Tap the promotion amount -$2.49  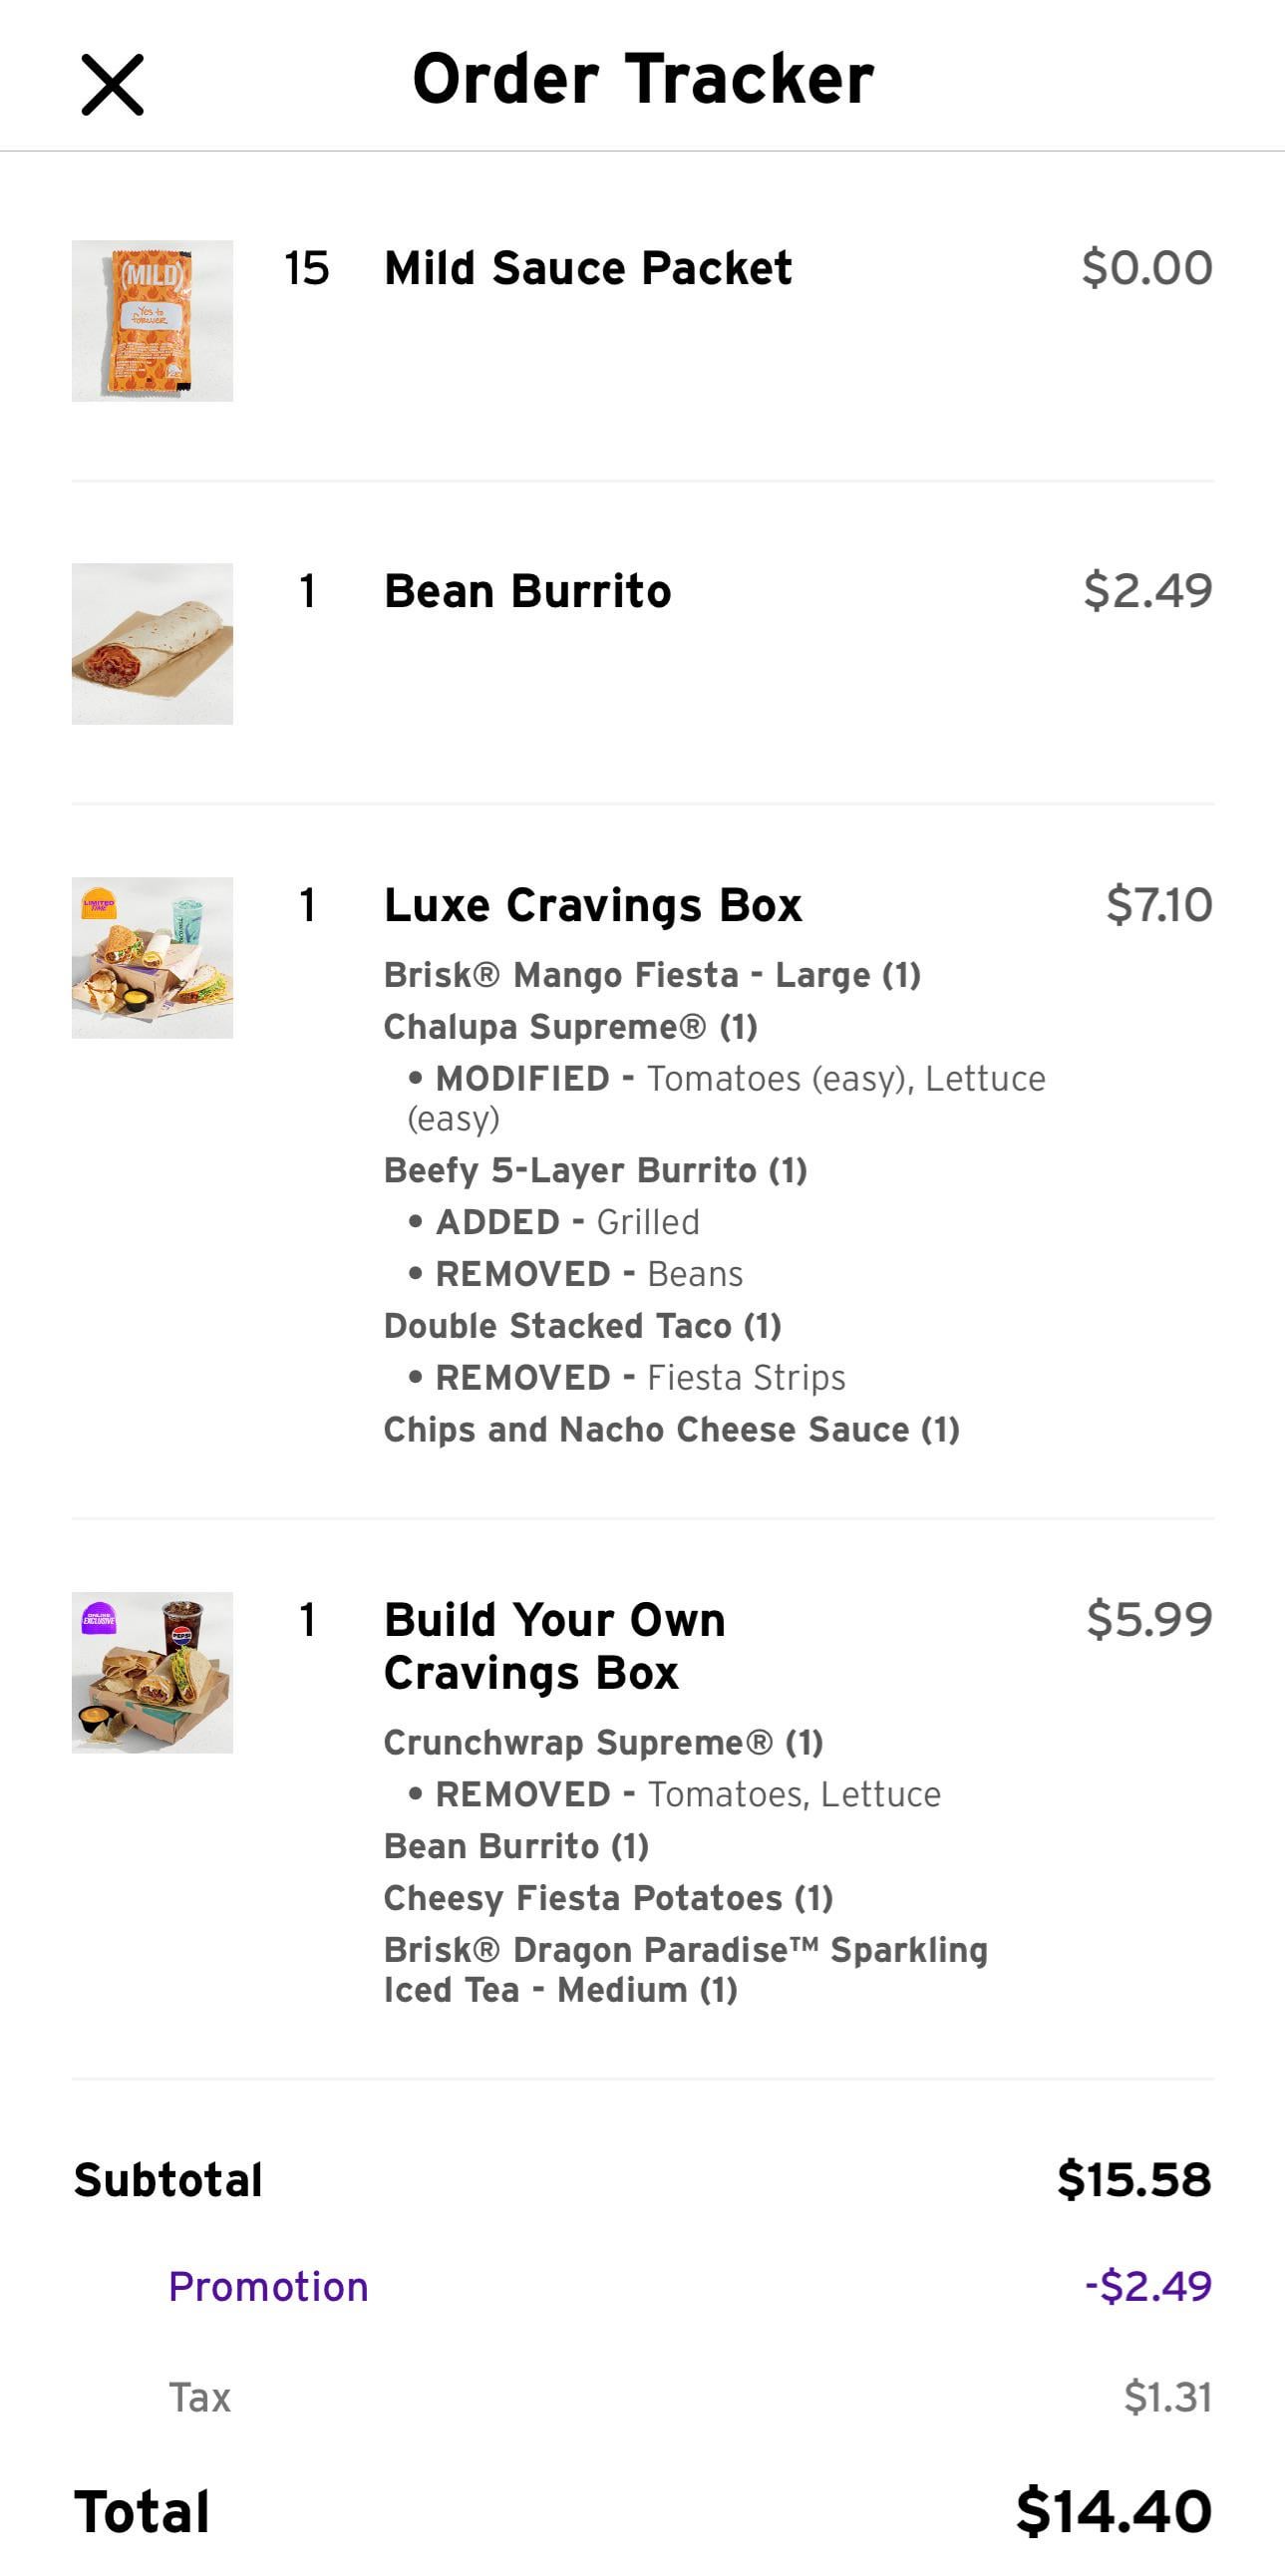point(1148,2287)
